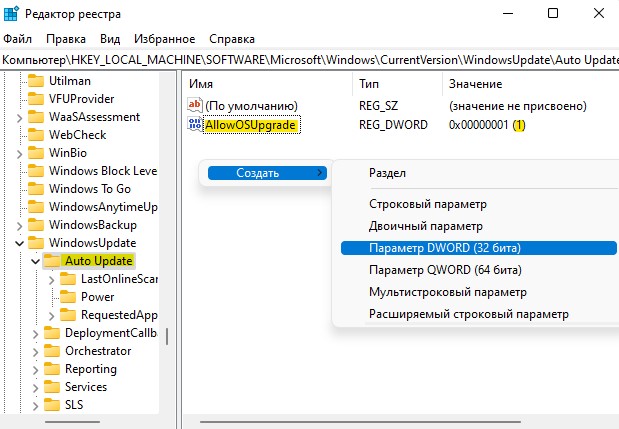Select the Services key in tree
619x429 pixels.
point(86,387)
